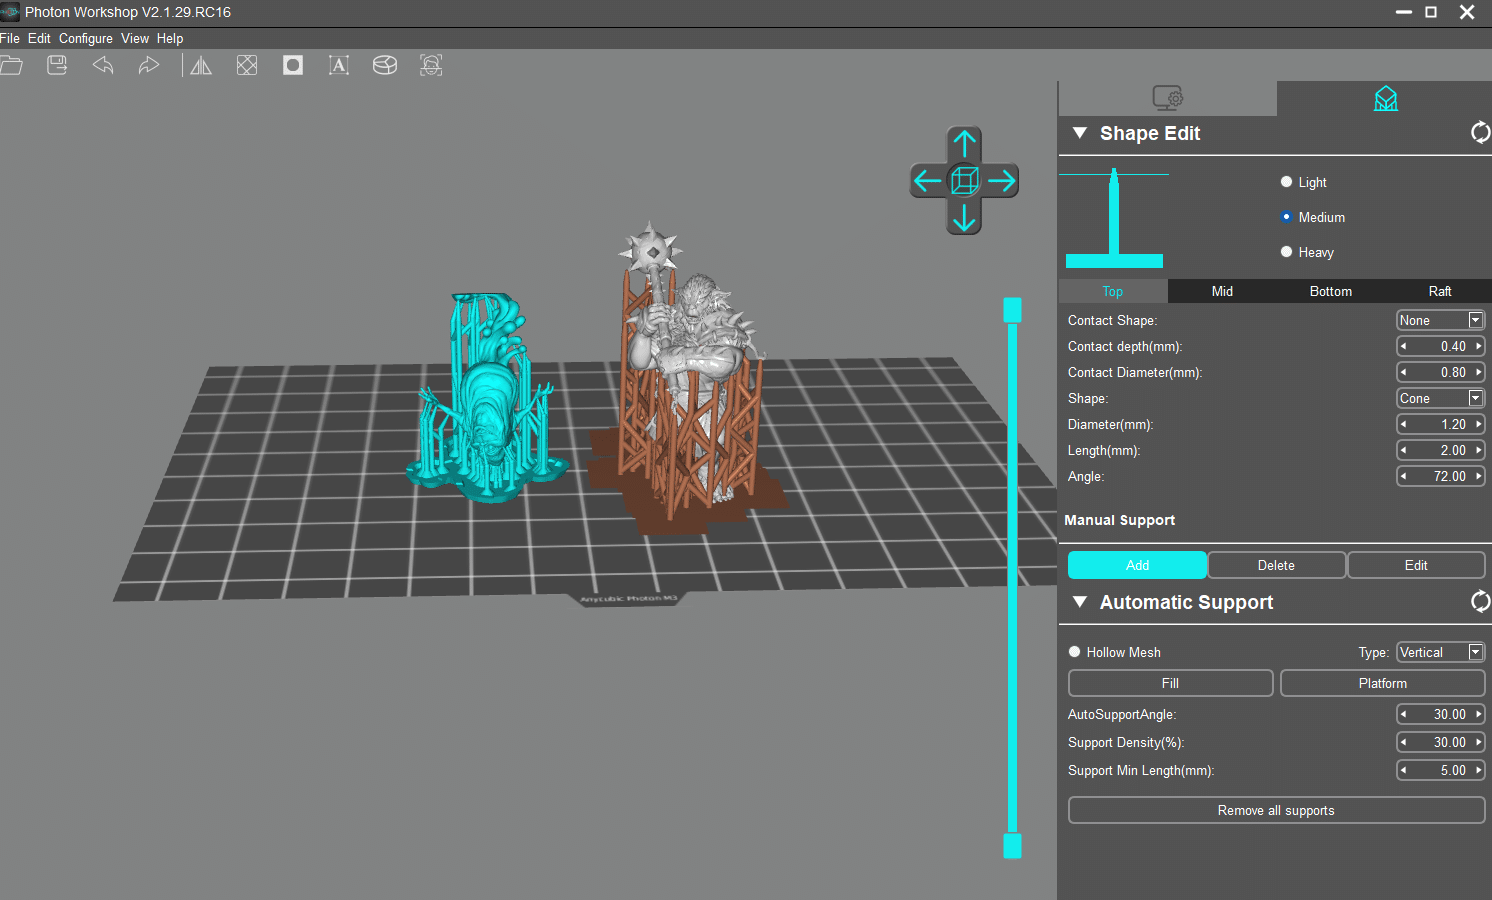
Task: Collapse the Shape Edit section
Action: coord(1080,133)
